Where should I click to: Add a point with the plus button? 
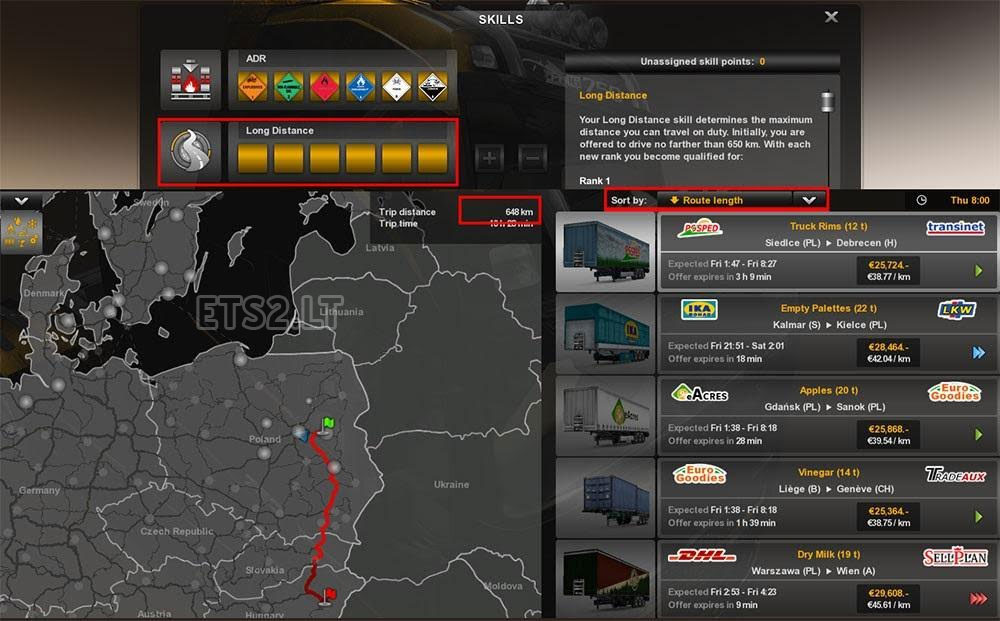click(489, 157)
